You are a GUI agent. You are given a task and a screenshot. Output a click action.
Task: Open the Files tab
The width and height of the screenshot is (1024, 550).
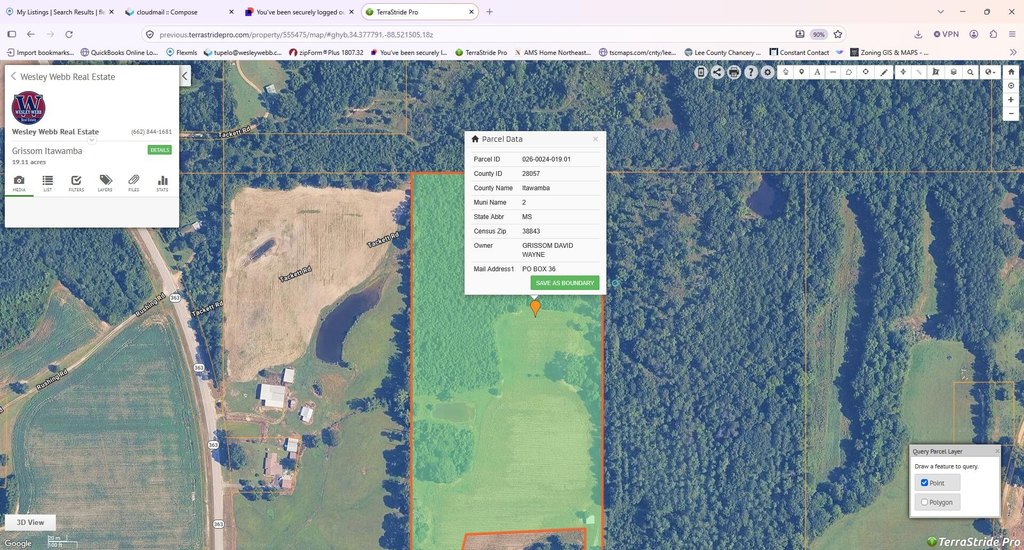(x=134, y=184)
